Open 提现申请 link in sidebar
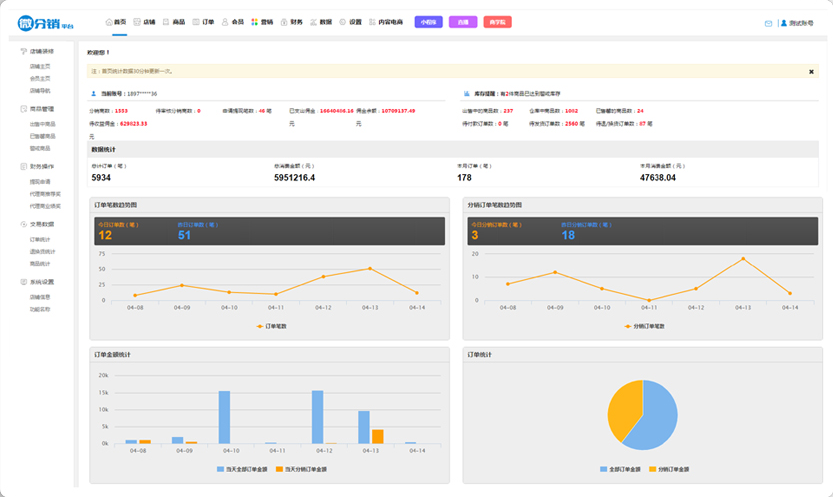Image resolution: width=833 pixels, height=497 pixels. tap(40, 182)
